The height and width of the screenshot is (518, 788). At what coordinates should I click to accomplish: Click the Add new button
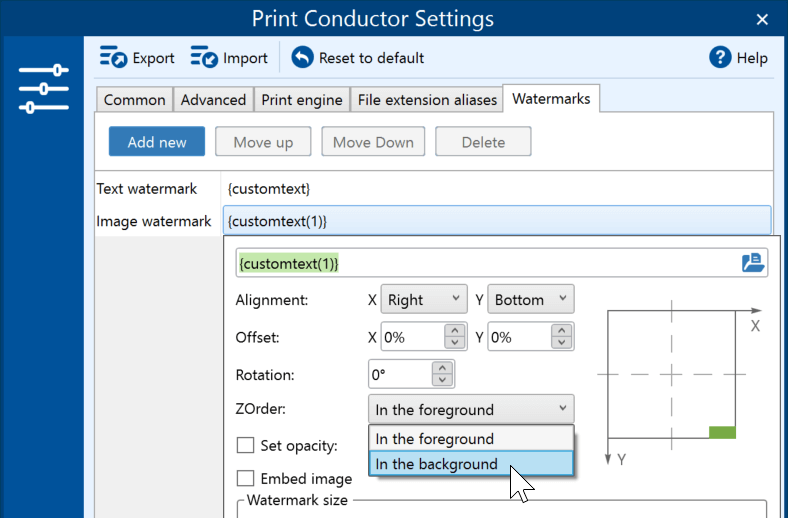click(x=157, y=142)
